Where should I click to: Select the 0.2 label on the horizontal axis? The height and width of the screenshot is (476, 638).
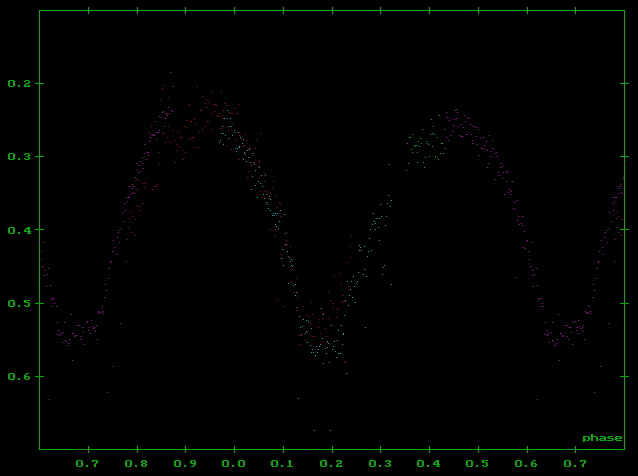tap(331, 464)
